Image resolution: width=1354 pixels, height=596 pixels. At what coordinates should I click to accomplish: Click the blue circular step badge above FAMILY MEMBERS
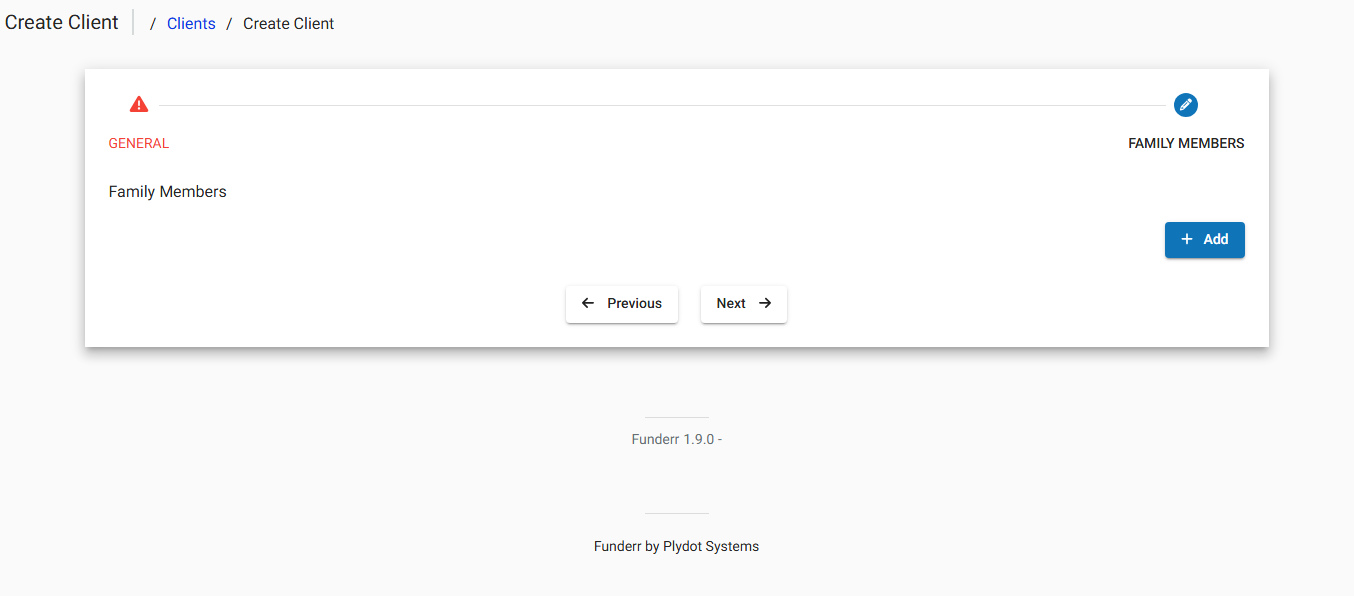(1185, 105)
